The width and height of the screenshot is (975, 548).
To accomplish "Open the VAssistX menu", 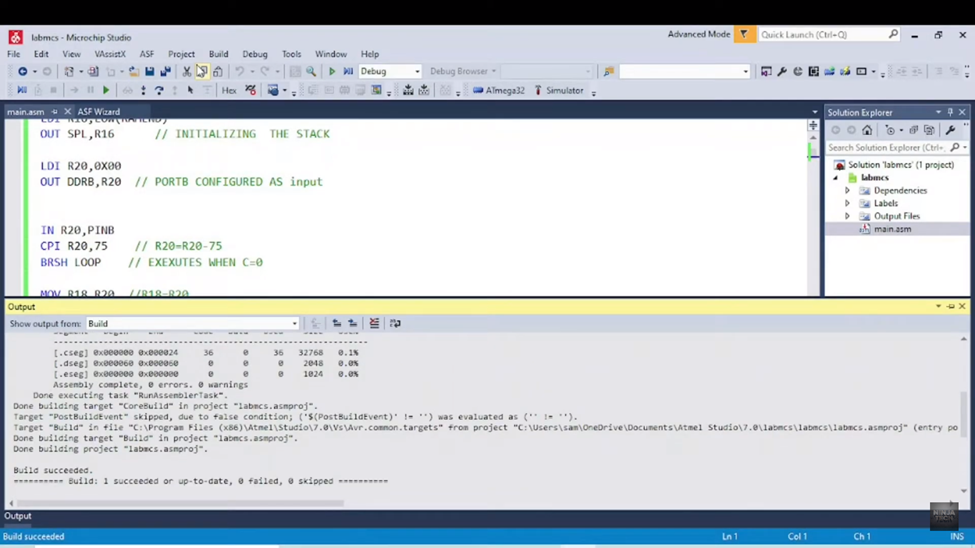I will pyautogui.click(x=110, y=54).
